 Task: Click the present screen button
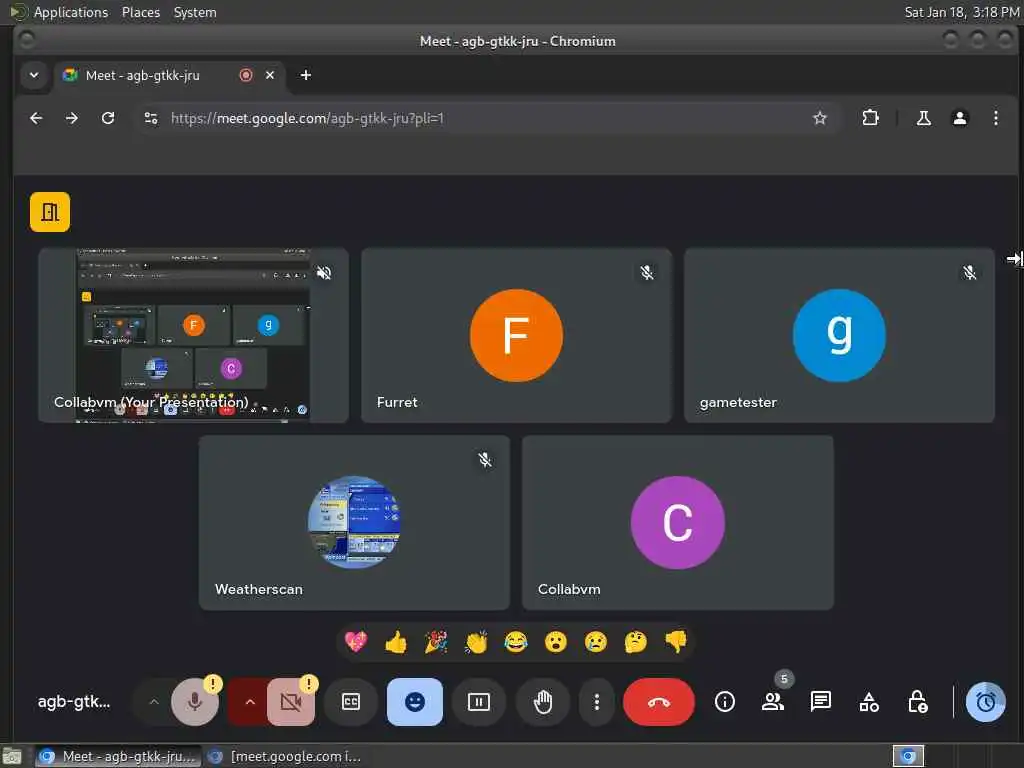pyautogui.click(x=479, y=702)
